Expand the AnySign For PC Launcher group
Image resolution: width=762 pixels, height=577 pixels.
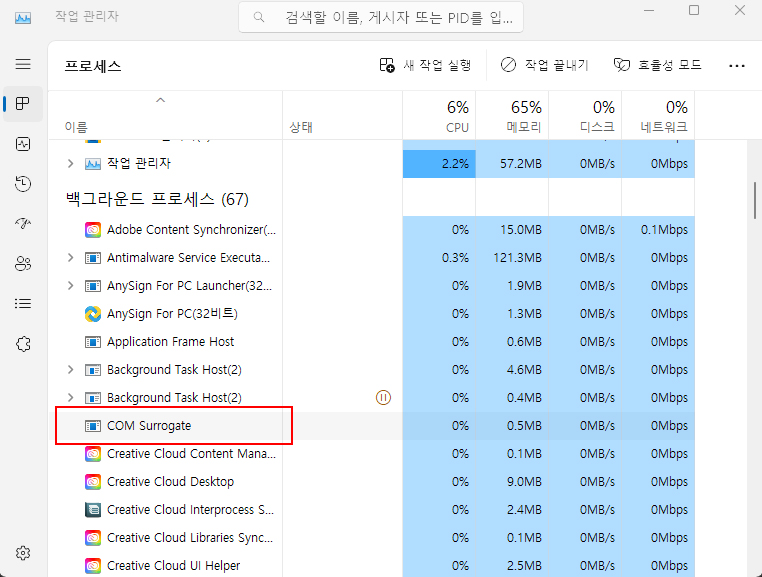[70, 285]
